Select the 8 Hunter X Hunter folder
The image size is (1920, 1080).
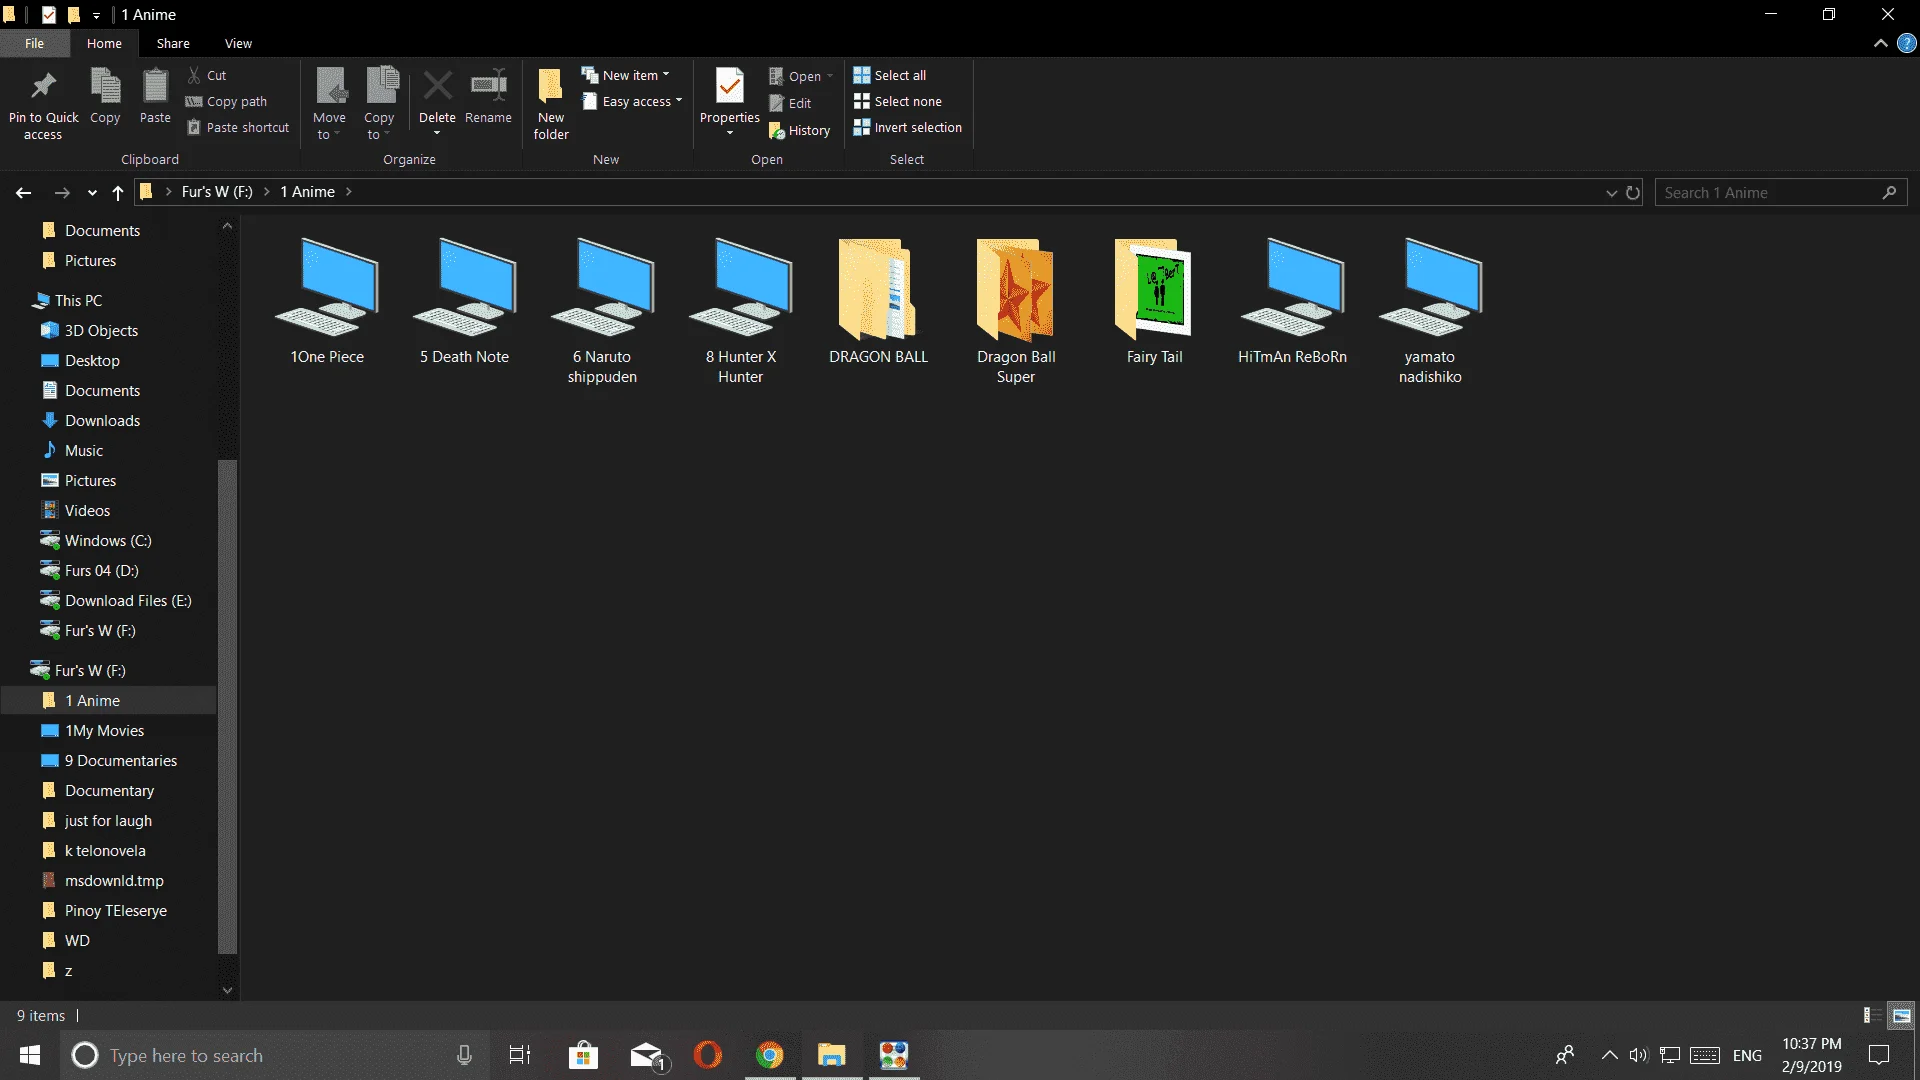coord(740,312)
